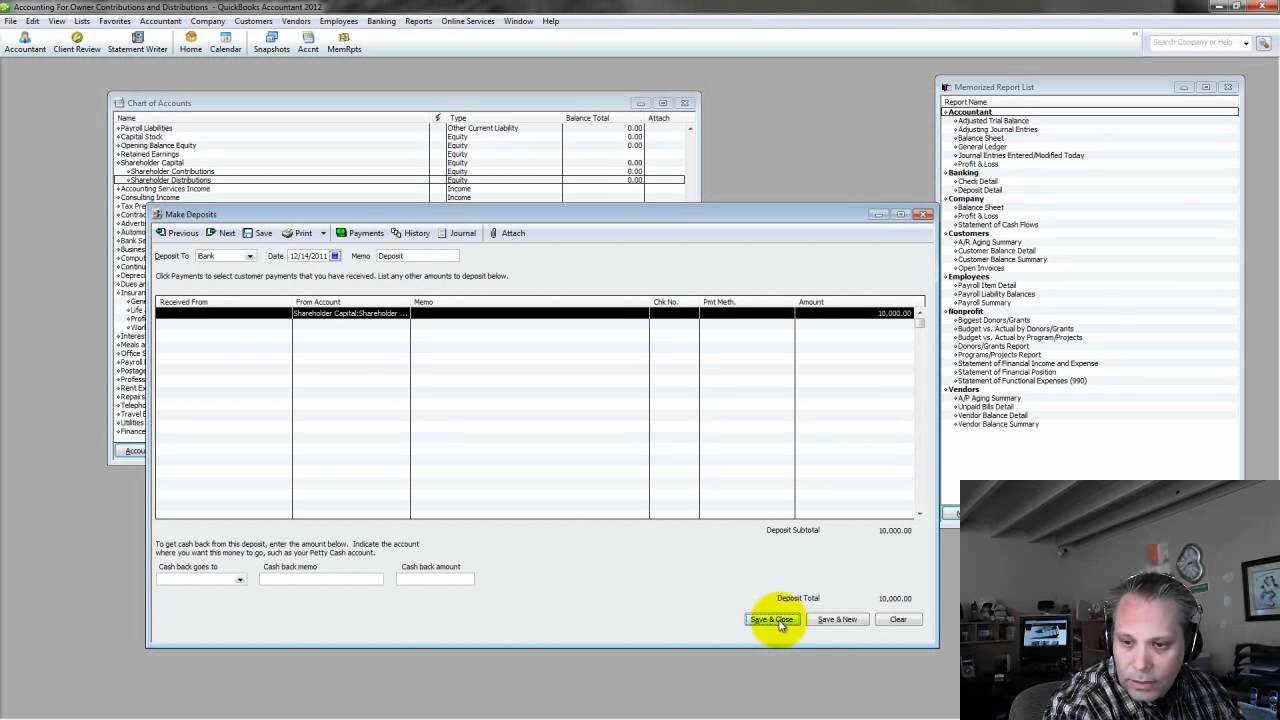Click the Clear button
The image size is (1280, 720).
click(x=898, y=619)
